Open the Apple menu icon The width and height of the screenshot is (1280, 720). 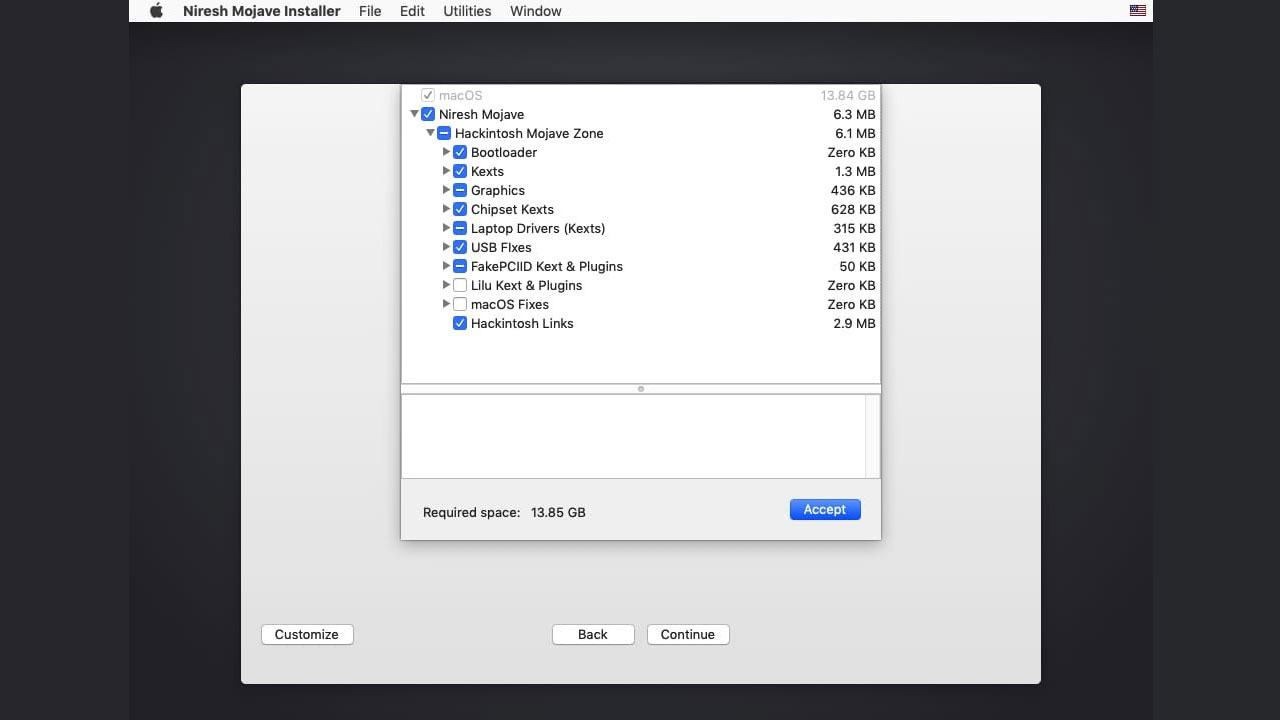[156, 11]
